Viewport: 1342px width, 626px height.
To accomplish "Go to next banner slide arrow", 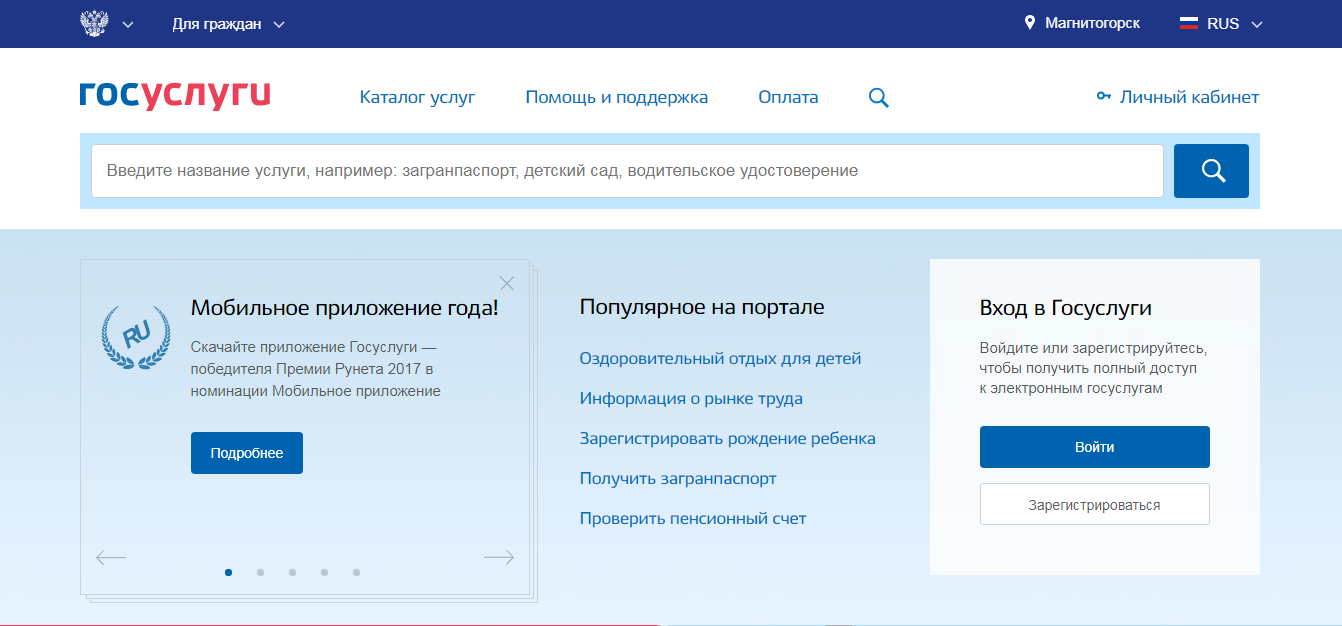I will pyautogui.click(x=498, y=558).
